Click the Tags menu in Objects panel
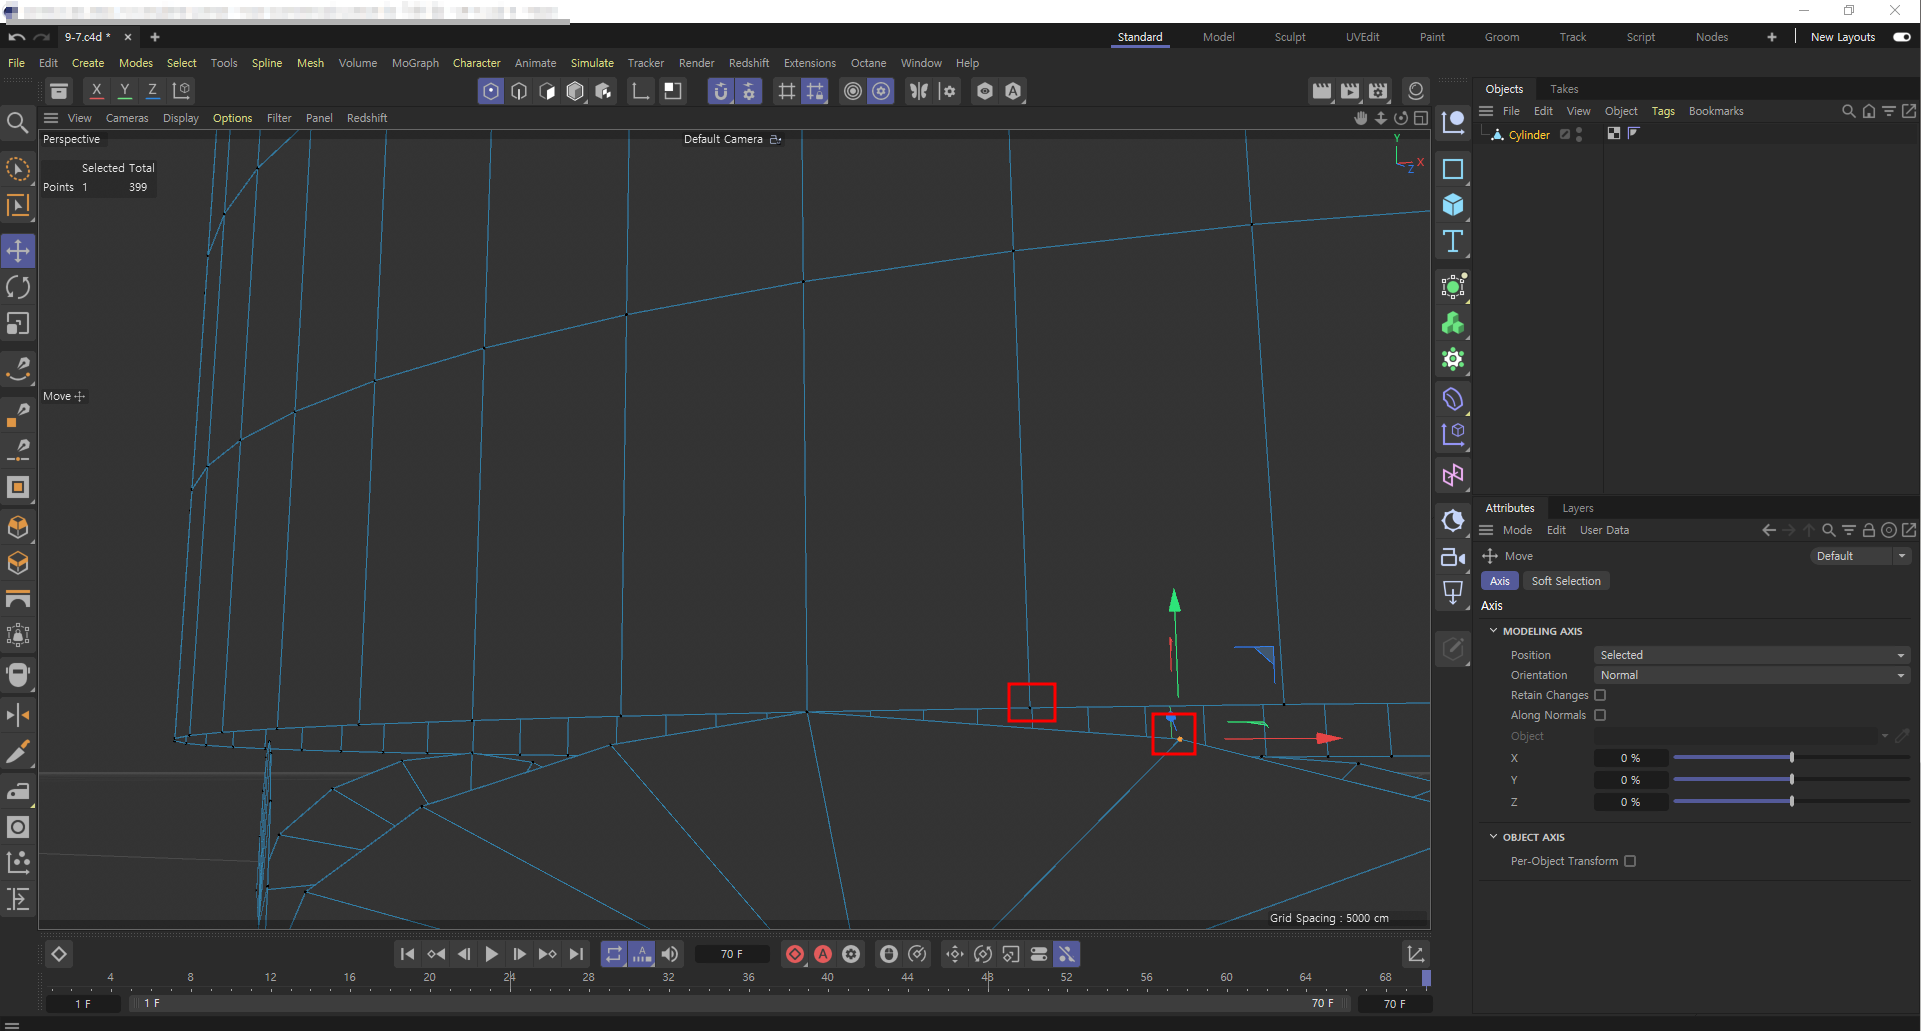1921x1031 pixels. click(1663, 111)
